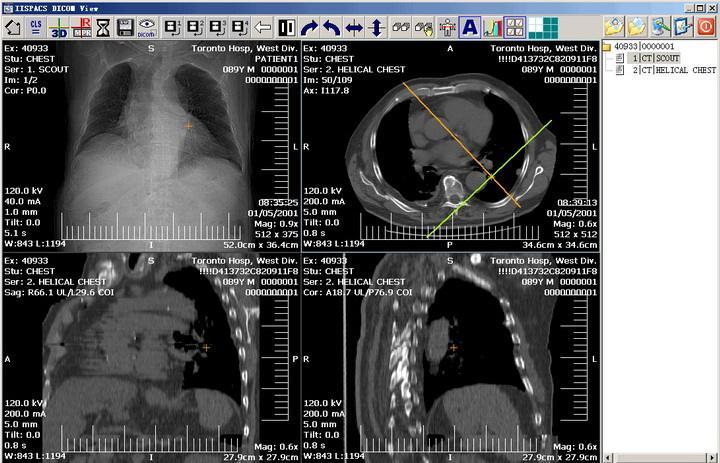Click the CLS toolbar icon

pos(36,28)
